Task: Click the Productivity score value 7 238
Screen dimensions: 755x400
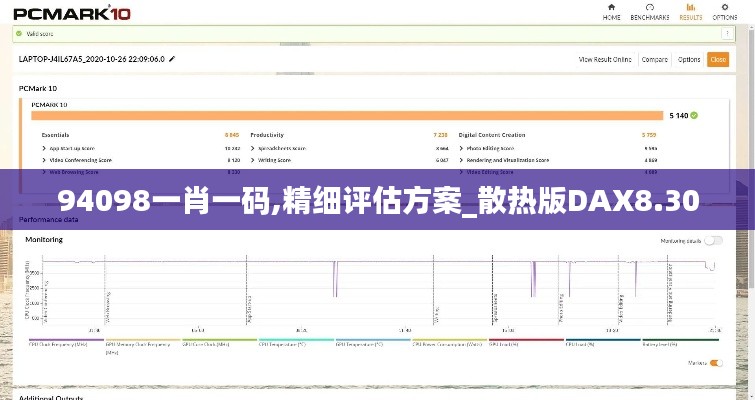Action: [440, 135]
